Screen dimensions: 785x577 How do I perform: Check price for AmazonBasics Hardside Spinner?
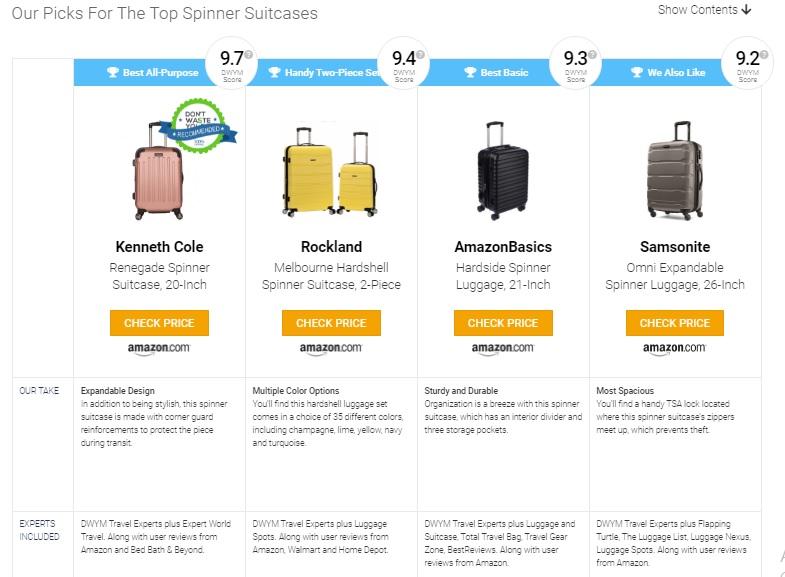503,323
